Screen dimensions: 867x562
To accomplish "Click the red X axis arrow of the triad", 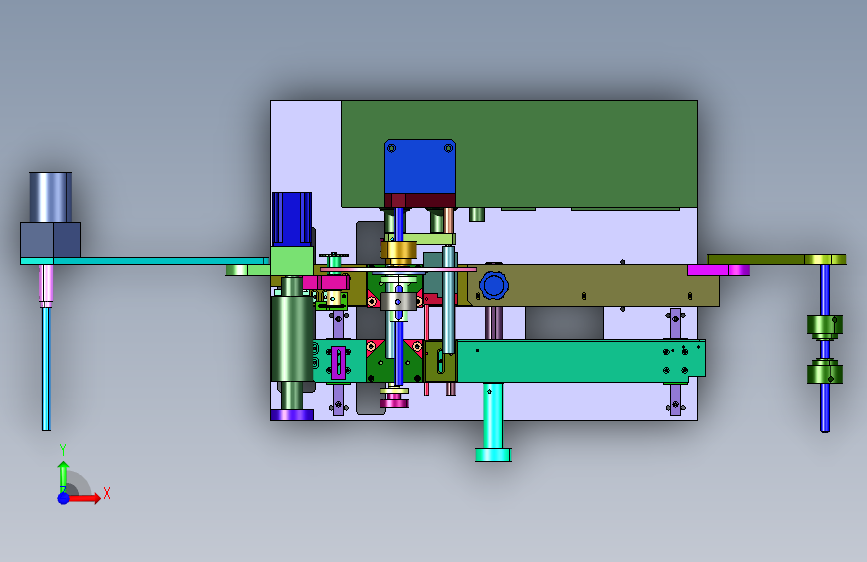I will [x=84, y=498].
